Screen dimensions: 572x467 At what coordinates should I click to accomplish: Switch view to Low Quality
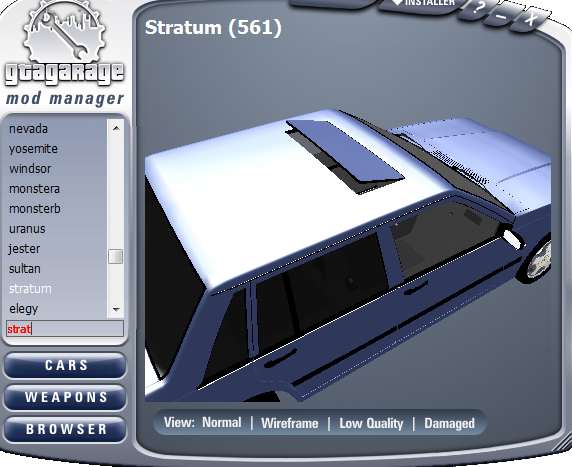pos(371,423)
